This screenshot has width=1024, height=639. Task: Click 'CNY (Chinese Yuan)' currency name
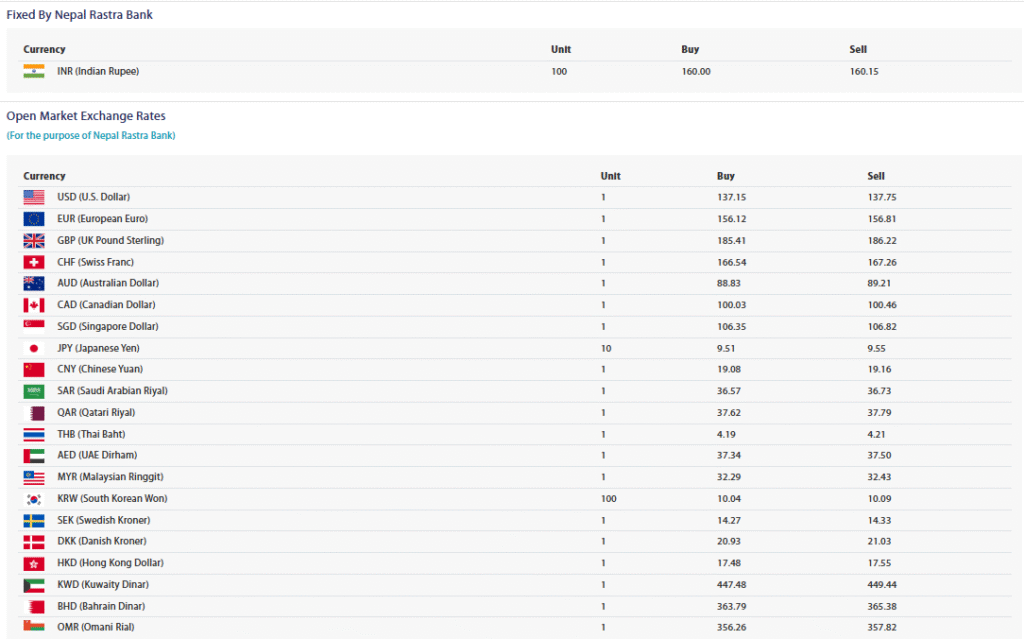pos(100,369)
